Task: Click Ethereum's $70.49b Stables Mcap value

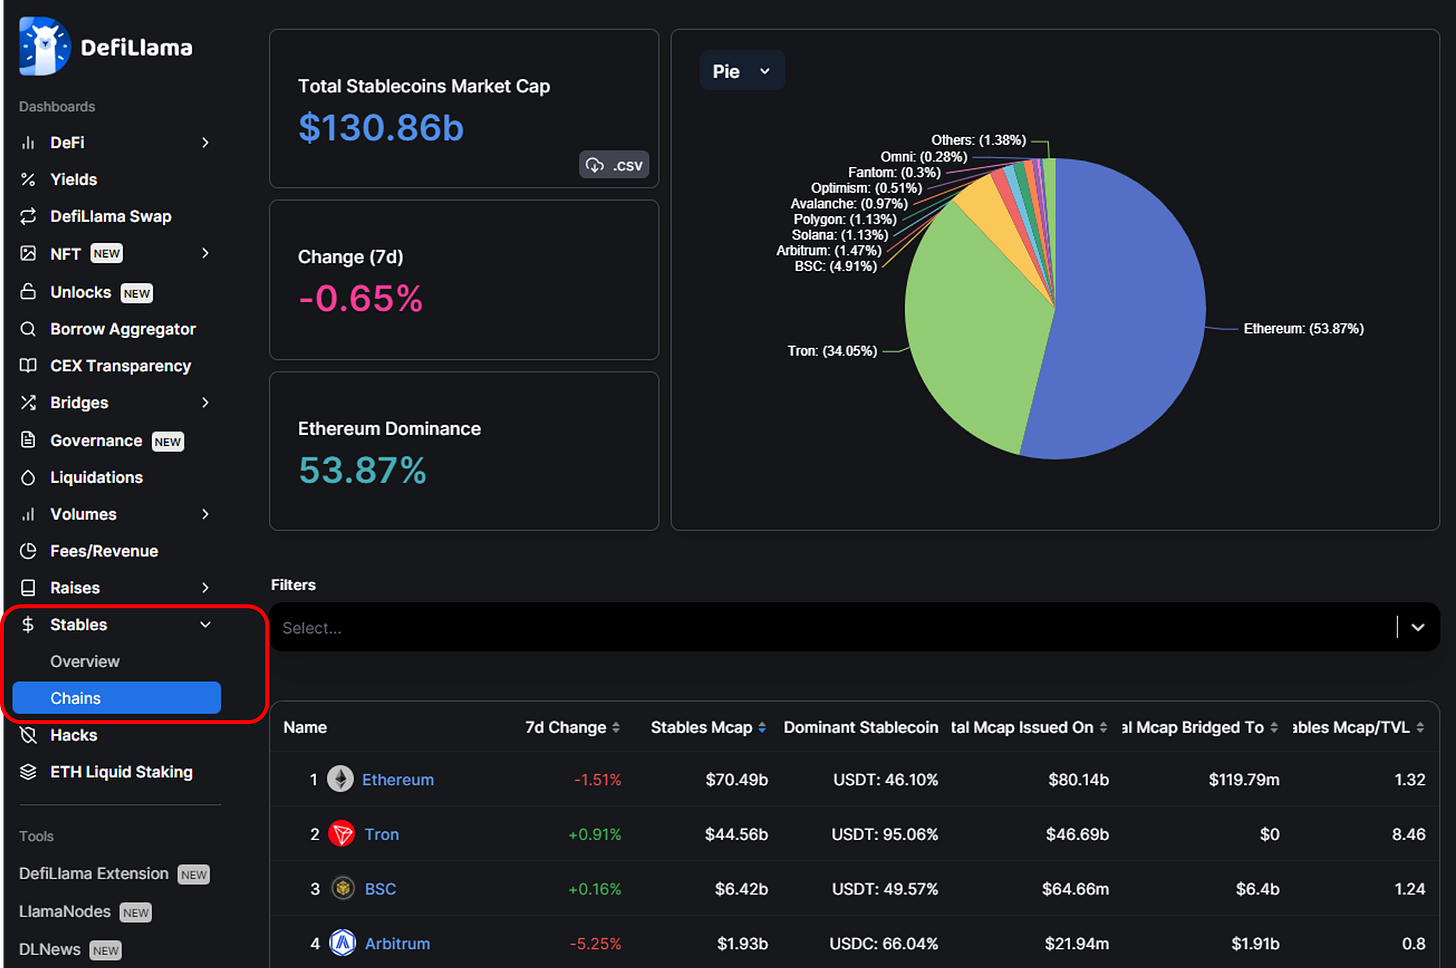Action: [x=737, y=779]
